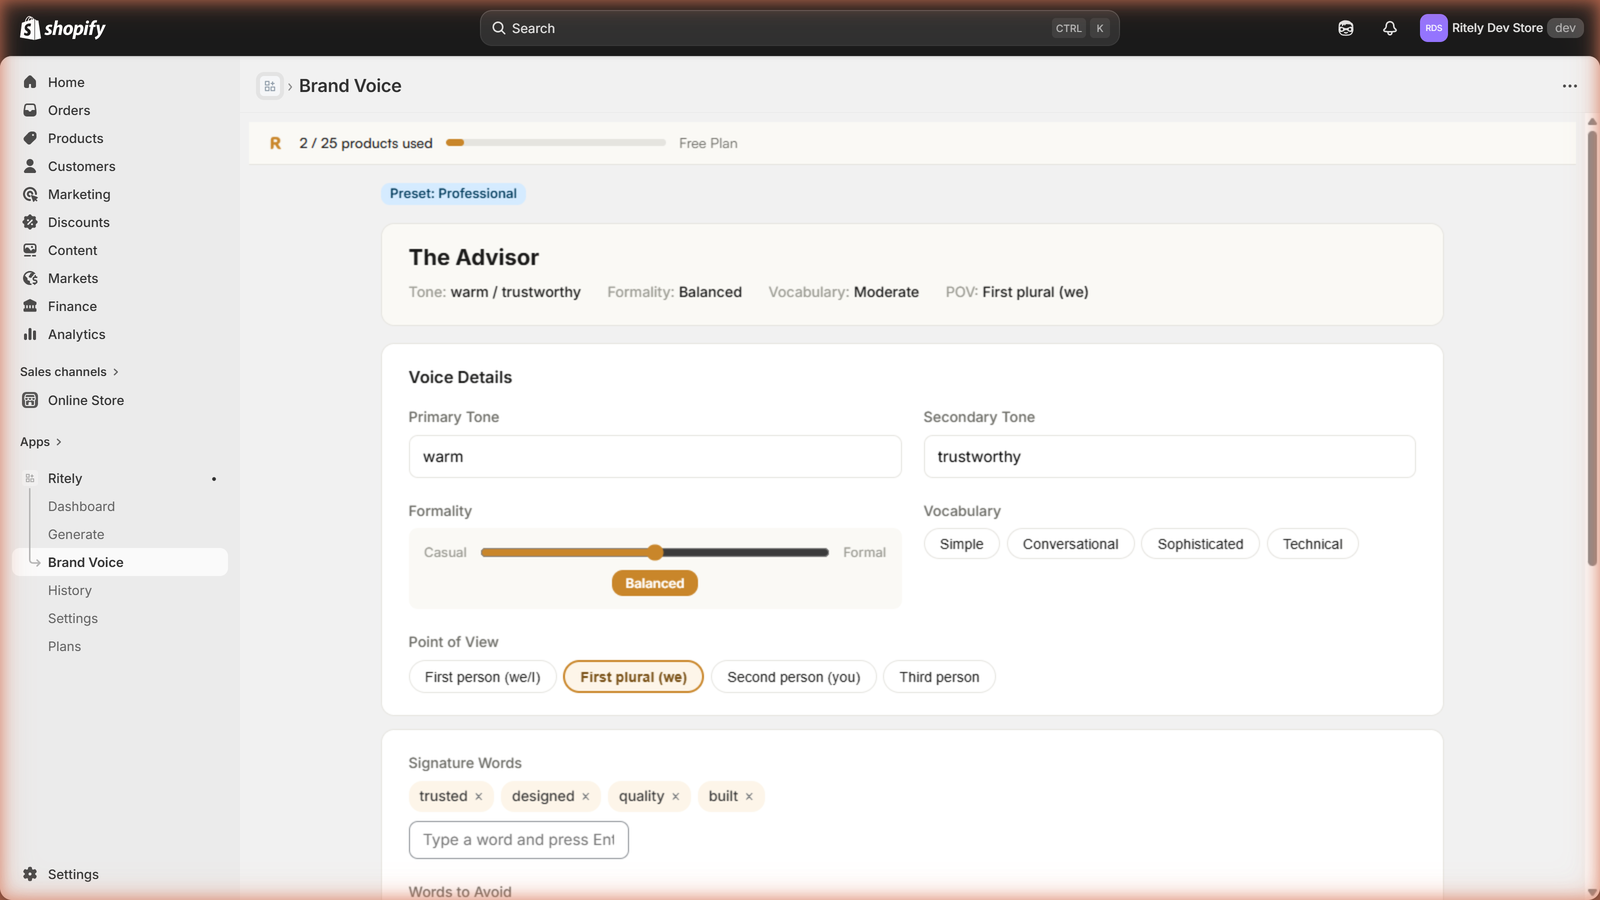Open notifications via the bell icon
This screenshot has width=1600, height=900.
1389,28
